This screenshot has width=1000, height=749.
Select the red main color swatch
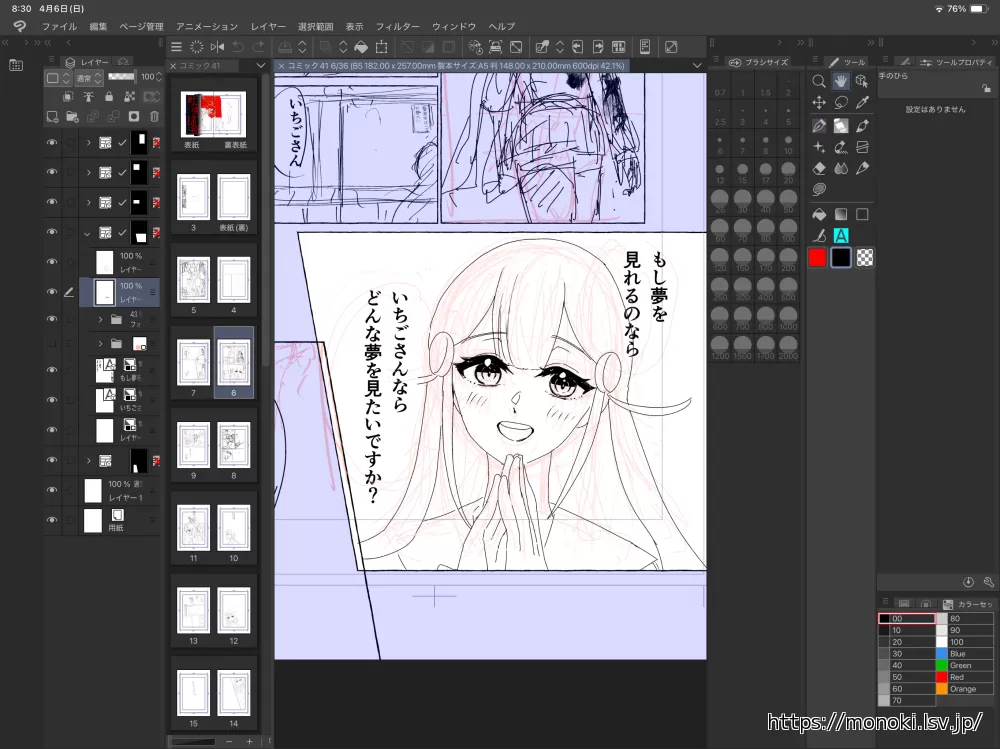[818, 257]
